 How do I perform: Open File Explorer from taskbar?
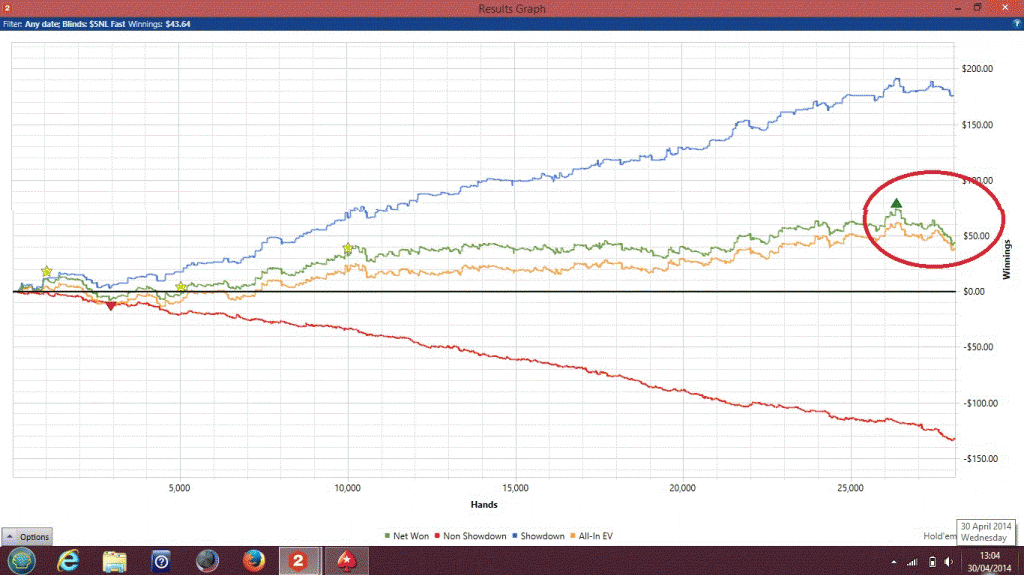click(115, 560)
